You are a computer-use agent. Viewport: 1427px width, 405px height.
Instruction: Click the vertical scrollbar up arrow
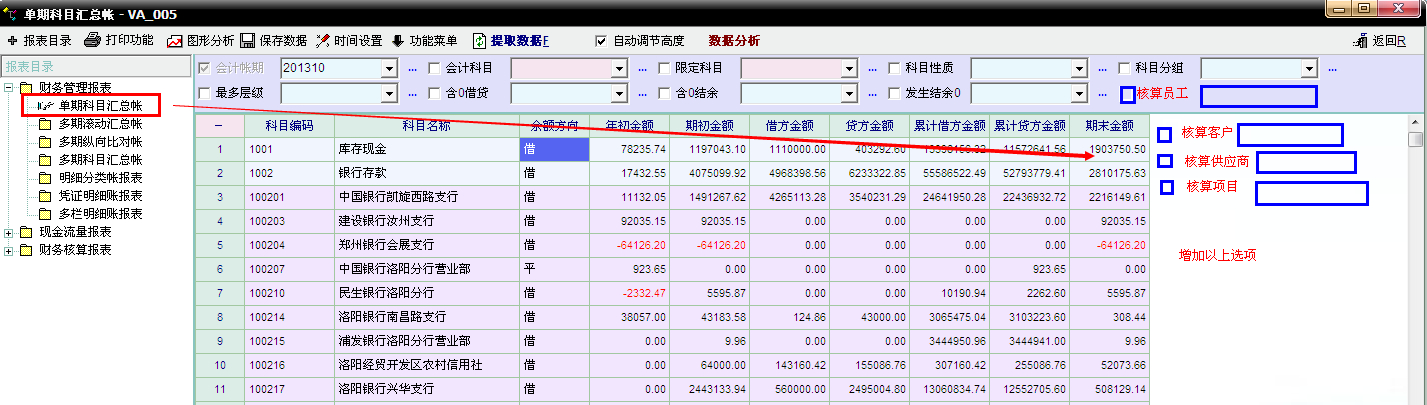click(1415, 139)
